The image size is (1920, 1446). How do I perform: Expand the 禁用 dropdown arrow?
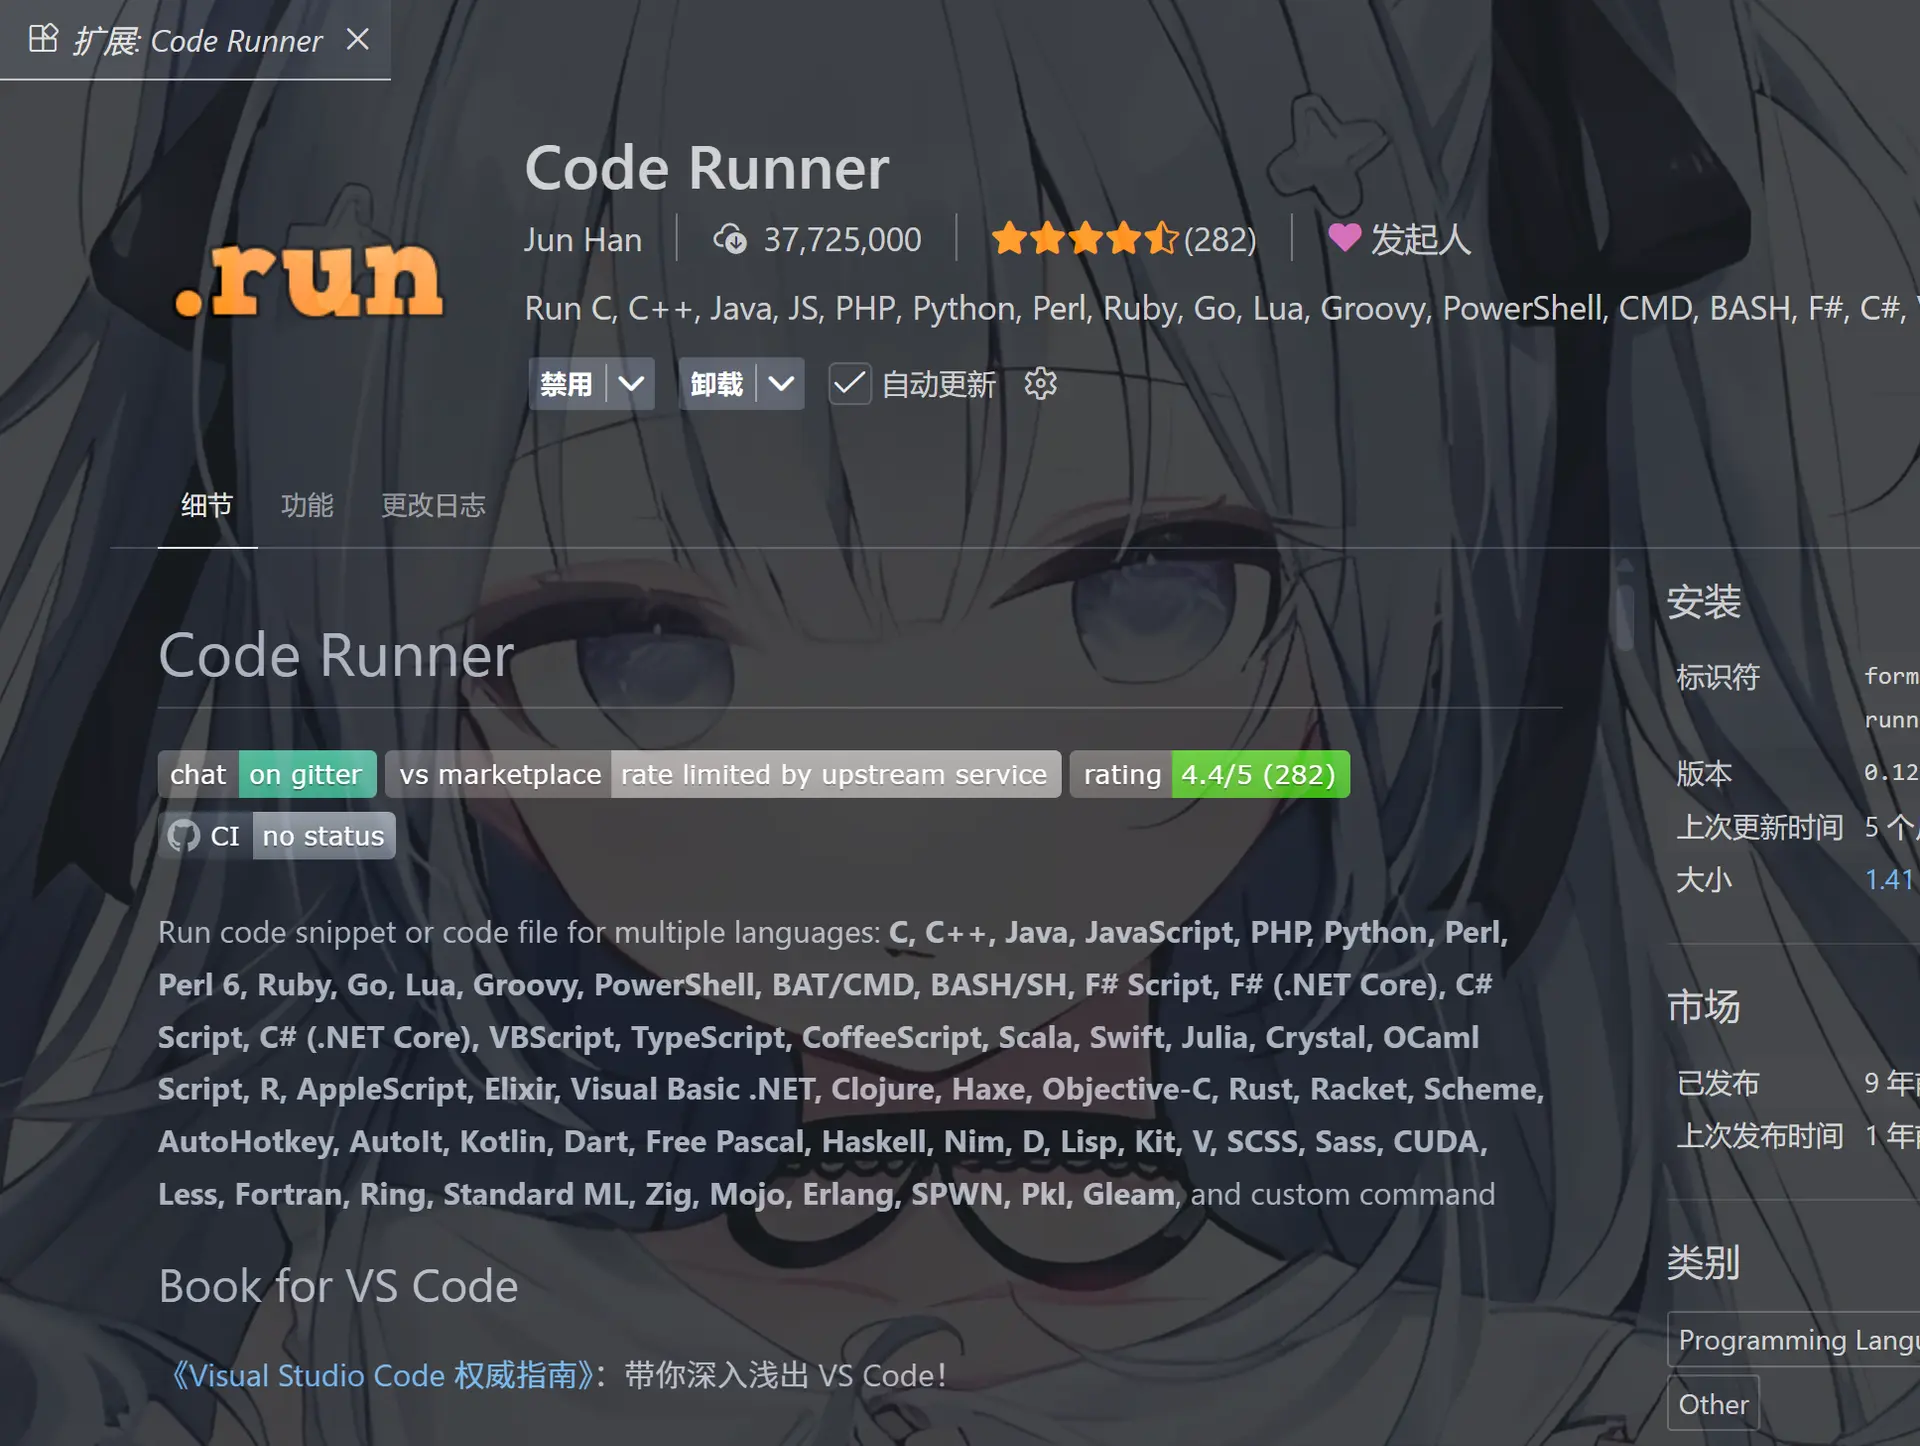631,384
